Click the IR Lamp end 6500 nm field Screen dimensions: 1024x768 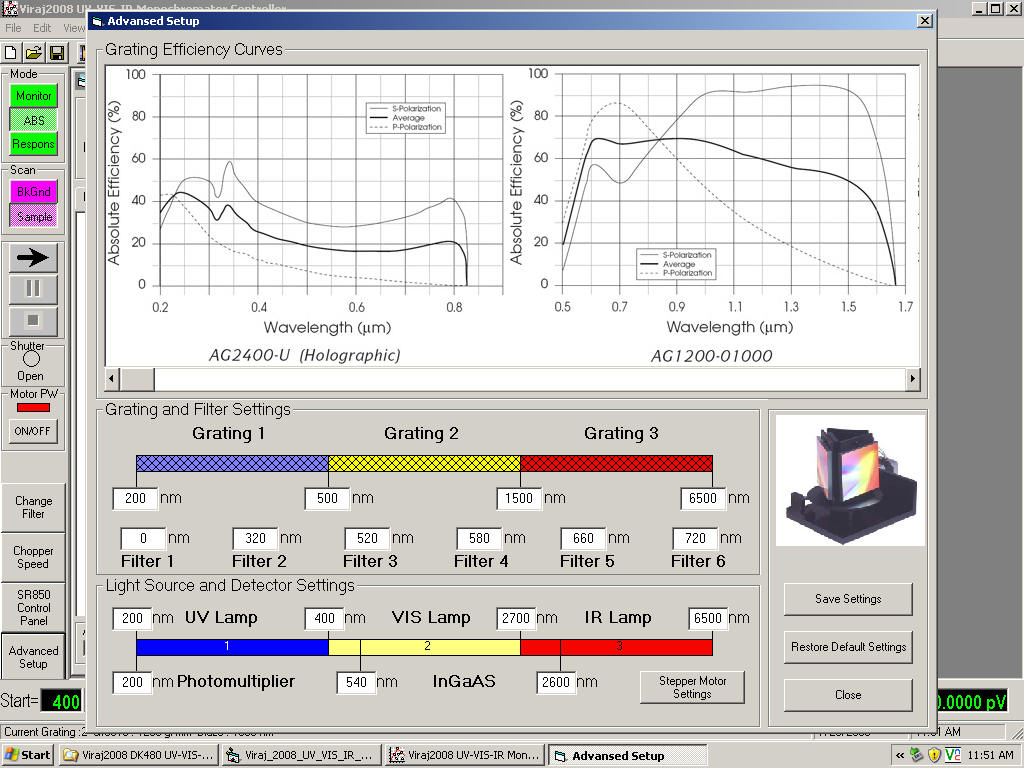pyautogui.click(x=708, y=618)
